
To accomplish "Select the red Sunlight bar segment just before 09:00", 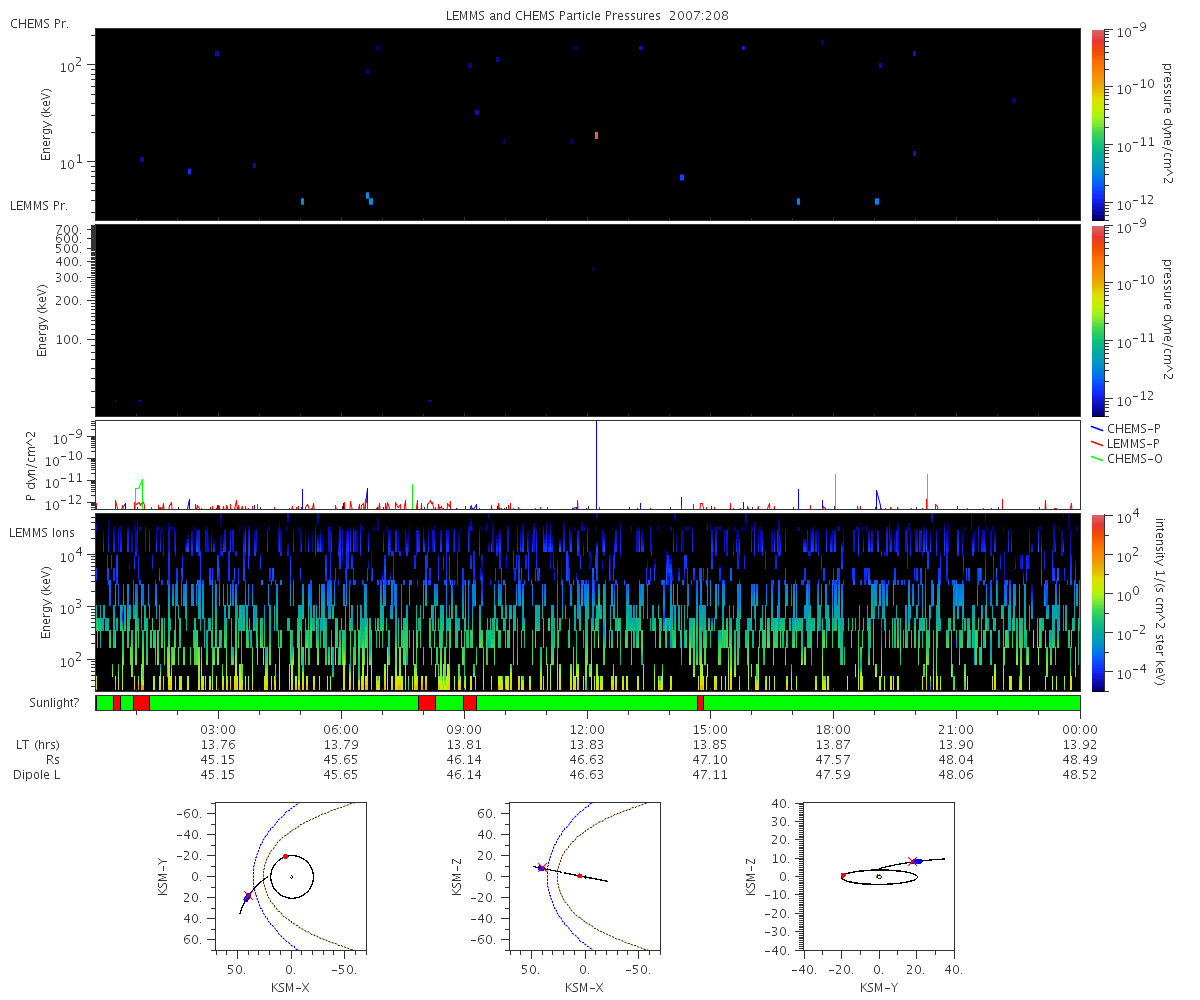I will (427, 703).
